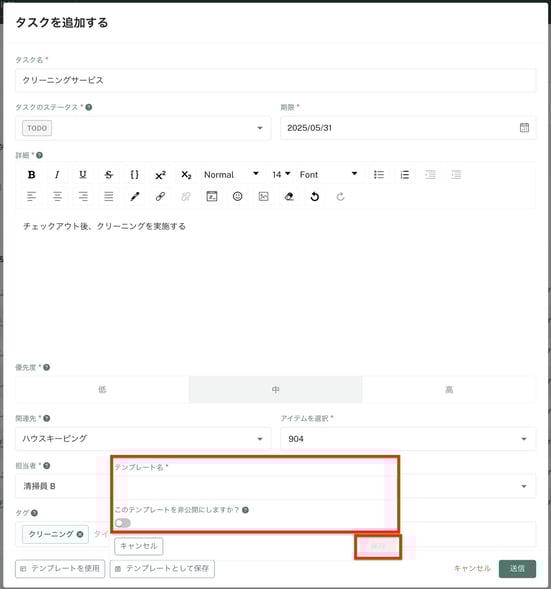
Task: Click the undo arrow icon
Action: point(315,196)
